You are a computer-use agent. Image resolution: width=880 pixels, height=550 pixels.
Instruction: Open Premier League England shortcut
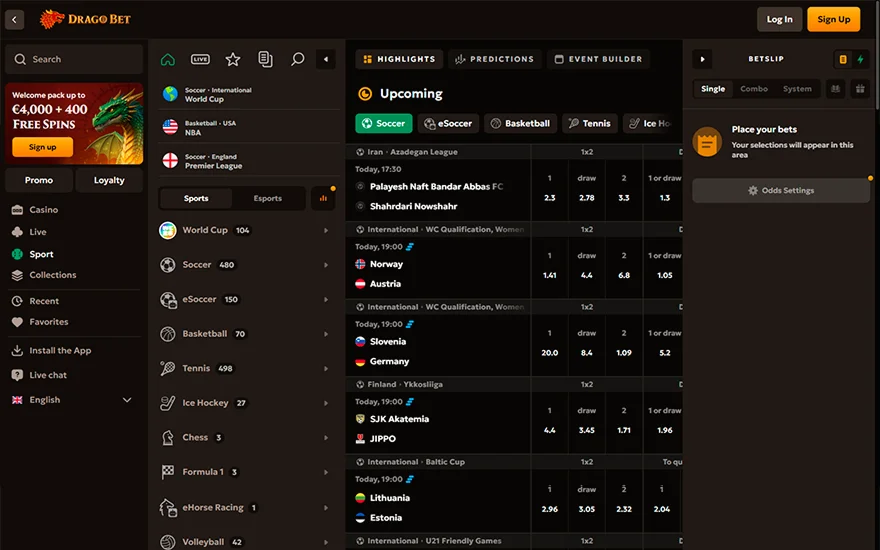tap(249, 161)
